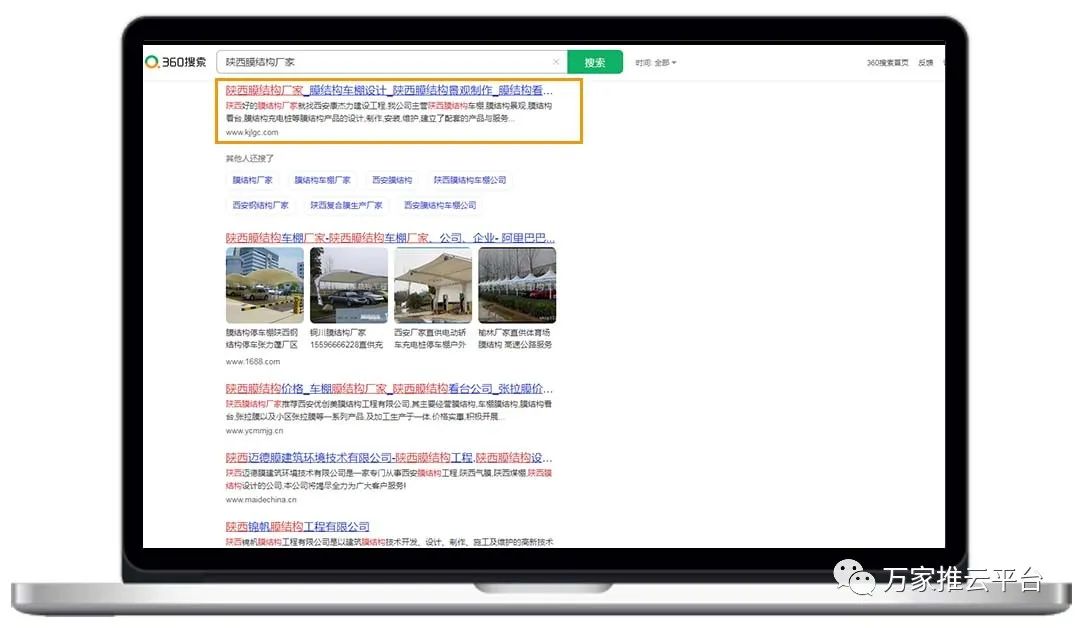This screenshot has width=1080, height=628.
Task: Choose the 西安钢结构厂家 suggestion tag
Action: (261, 206)
